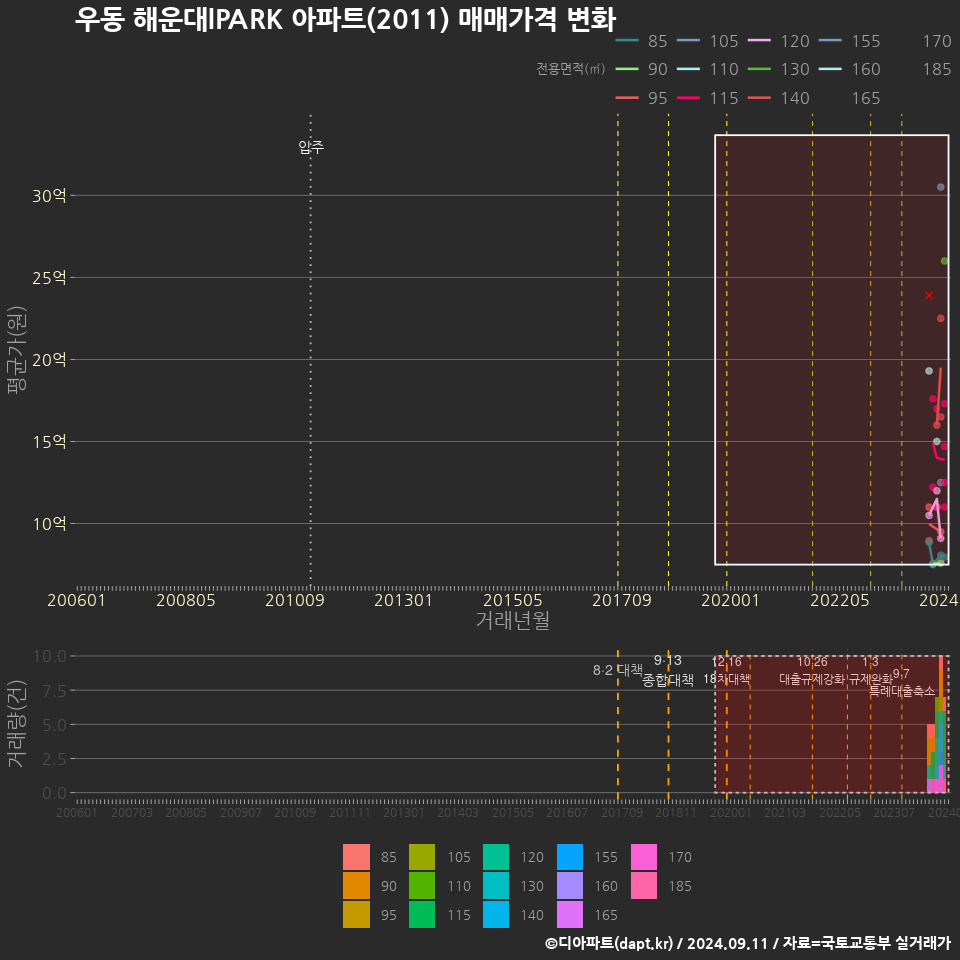Click the '12.16 18차대책' policy annotation

pyautogui.click(x=727, y=670)
